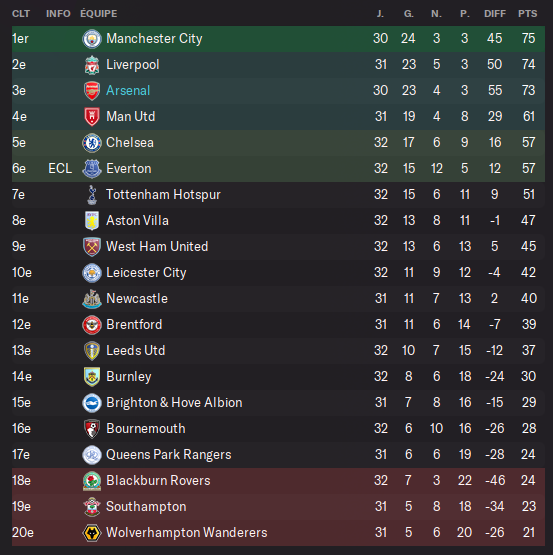Open the Aston Villa team link
The height and width of the screenshot is (555, 553).
(x=137, y=221)
